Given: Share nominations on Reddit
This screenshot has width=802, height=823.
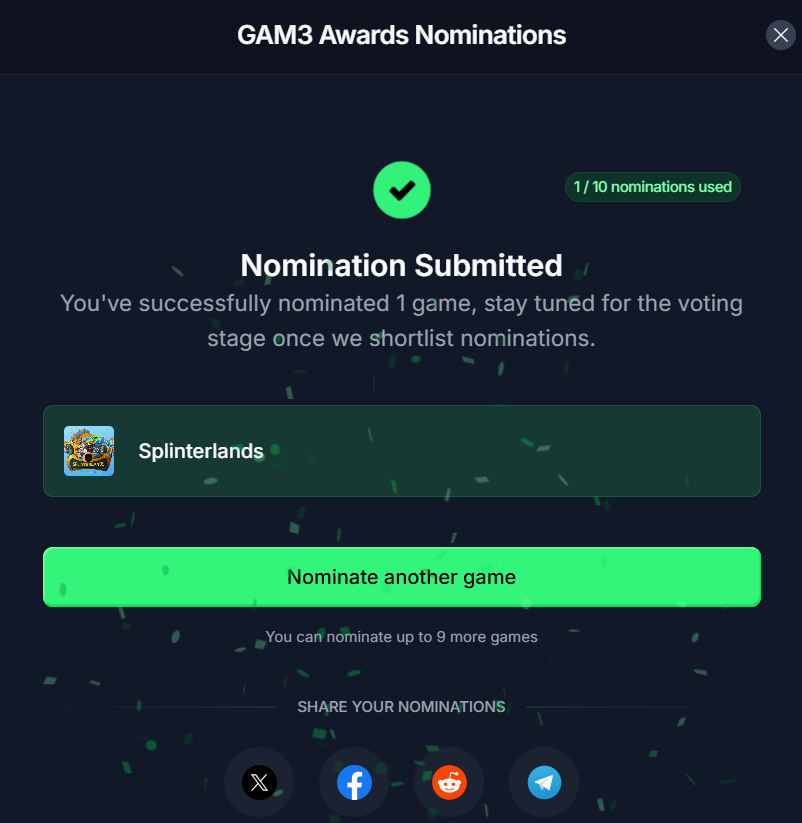Looking at the screenshot, I should coord(449,782).
